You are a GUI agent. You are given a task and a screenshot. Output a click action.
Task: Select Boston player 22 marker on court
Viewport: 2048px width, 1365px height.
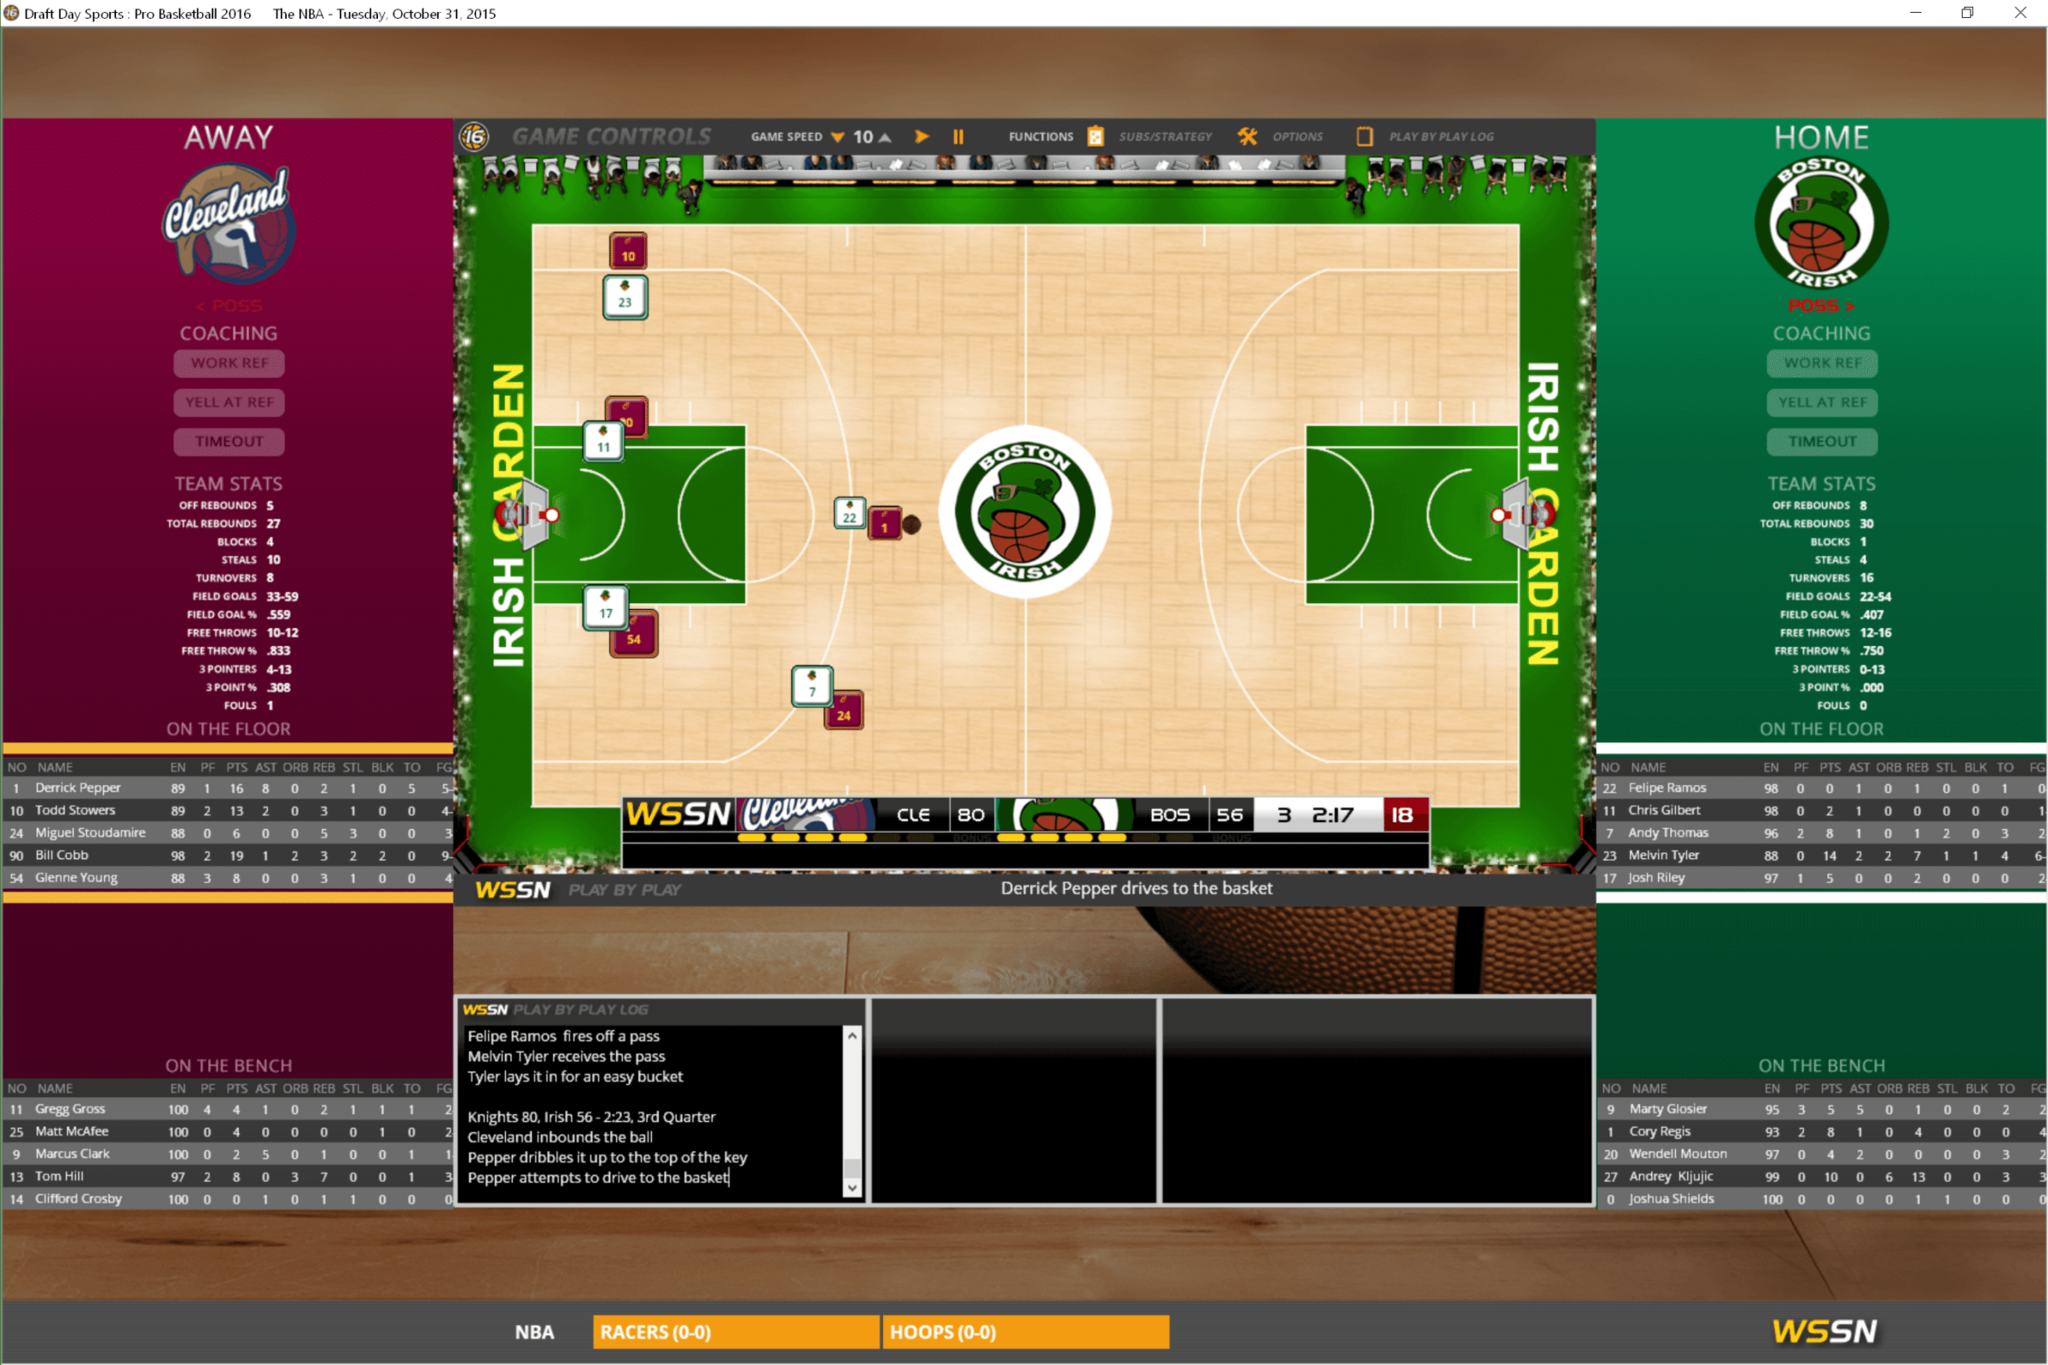pyautogui.click(x=849, y=512)
